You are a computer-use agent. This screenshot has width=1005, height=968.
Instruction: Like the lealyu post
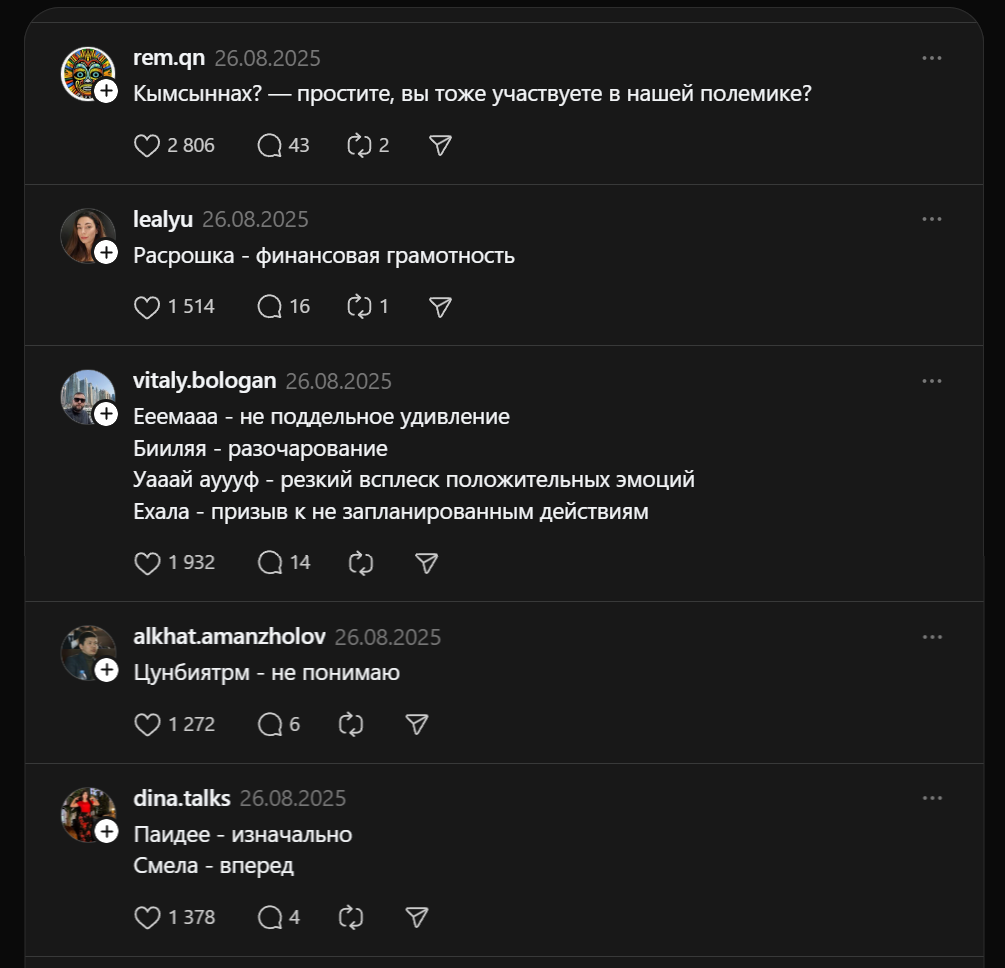point(147,307)
